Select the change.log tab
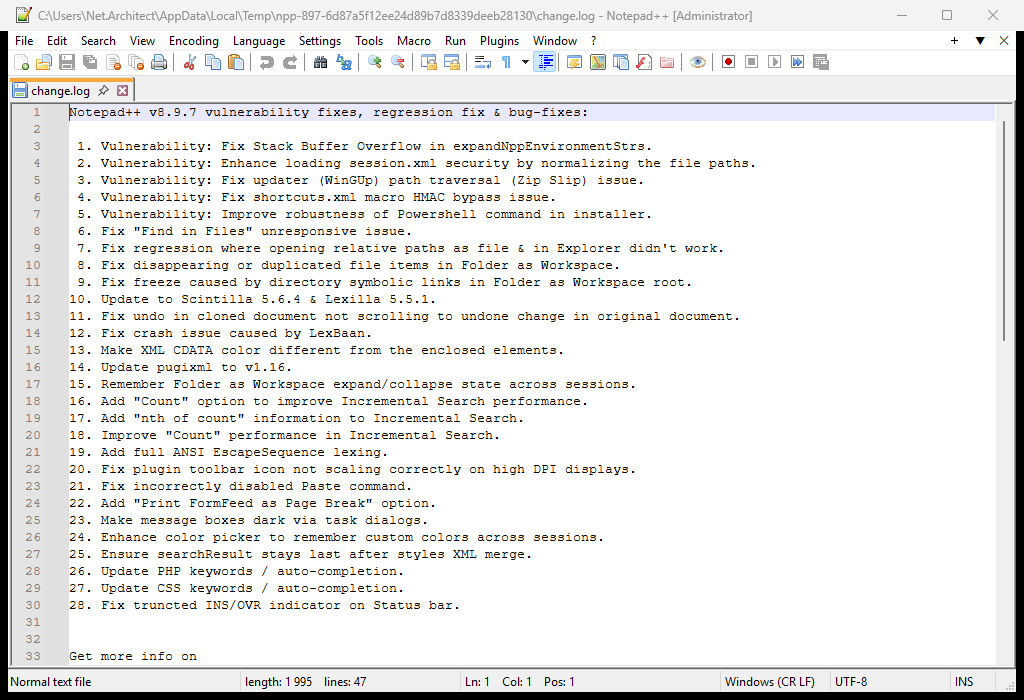The height and width of the screenshot is (700, 1024). click(x=60, y=90)
